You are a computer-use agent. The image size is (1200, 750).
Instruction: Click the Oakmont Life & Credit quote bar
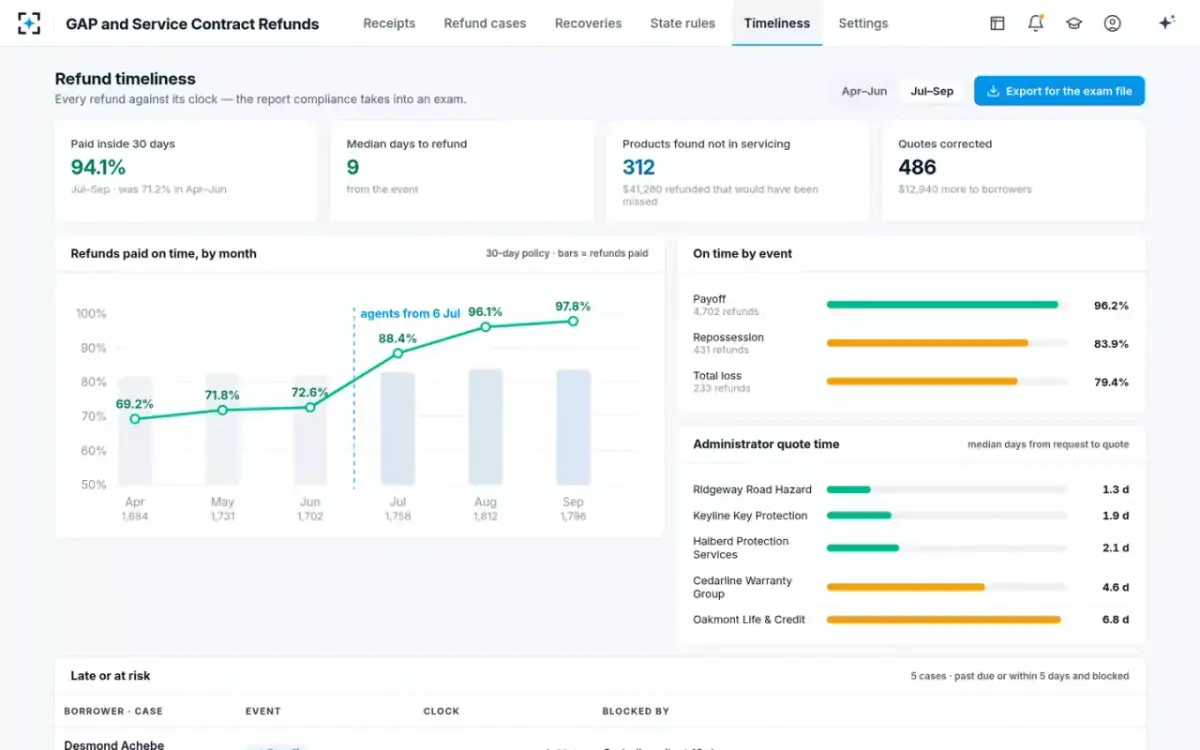(x=947, y=620)
